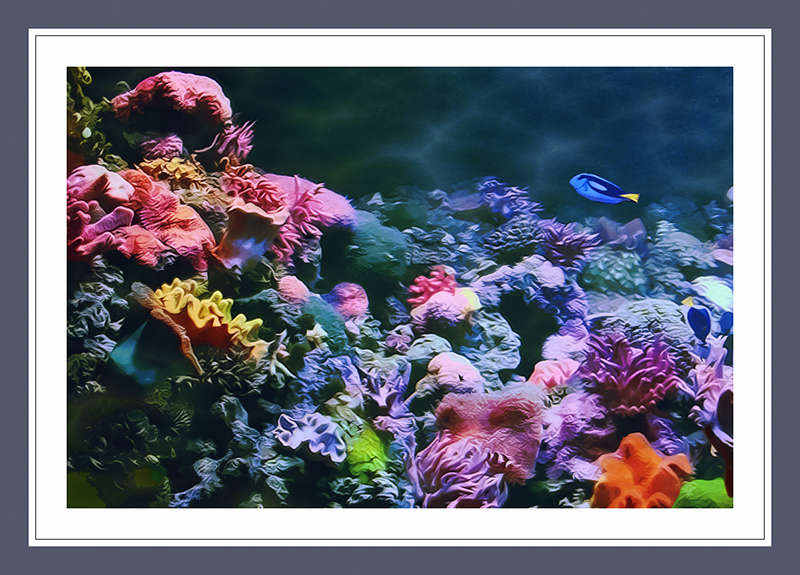Click the yellow ruffled giant clam
The image size is (800, 575).
point(205,311)
